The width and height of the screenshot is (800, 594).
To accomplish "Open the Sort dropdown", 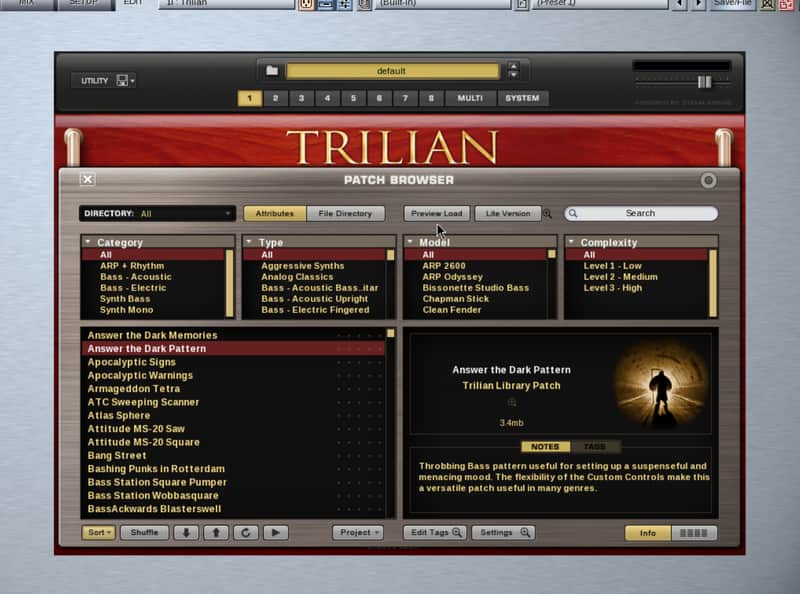I will [x=98, y=533].
